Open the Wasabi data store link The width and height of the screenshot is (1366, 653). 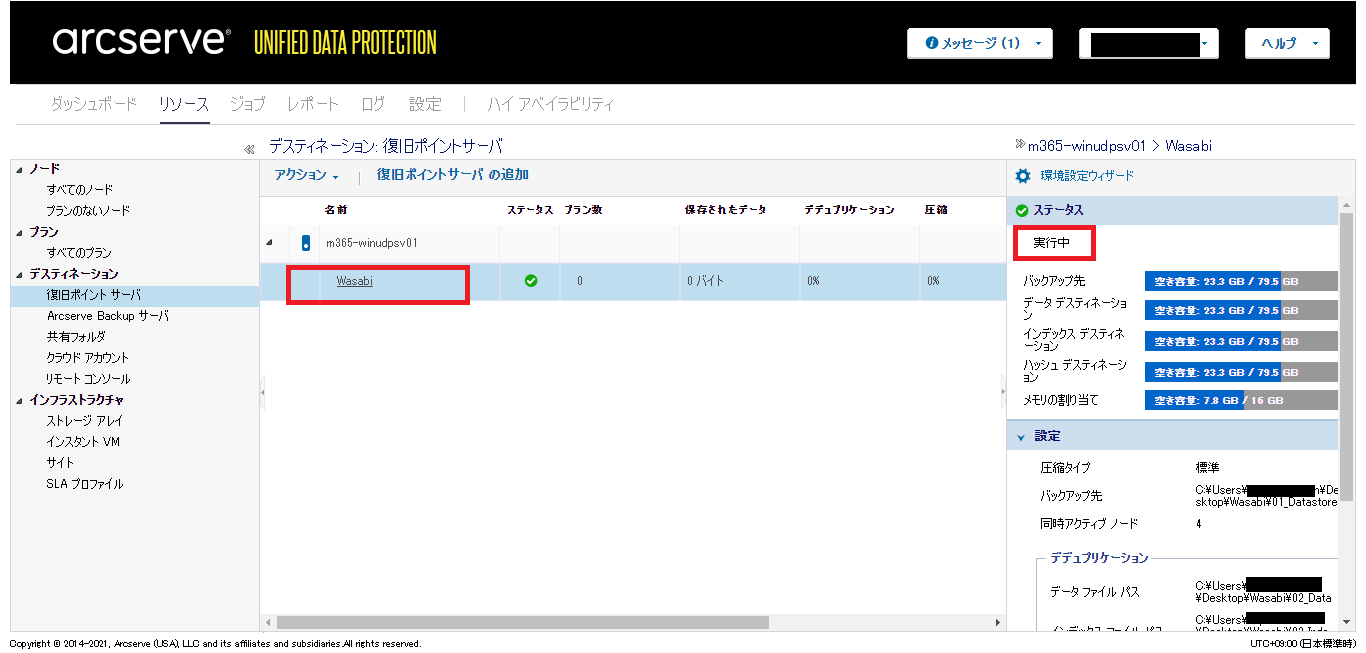click(x=355, y=281)
